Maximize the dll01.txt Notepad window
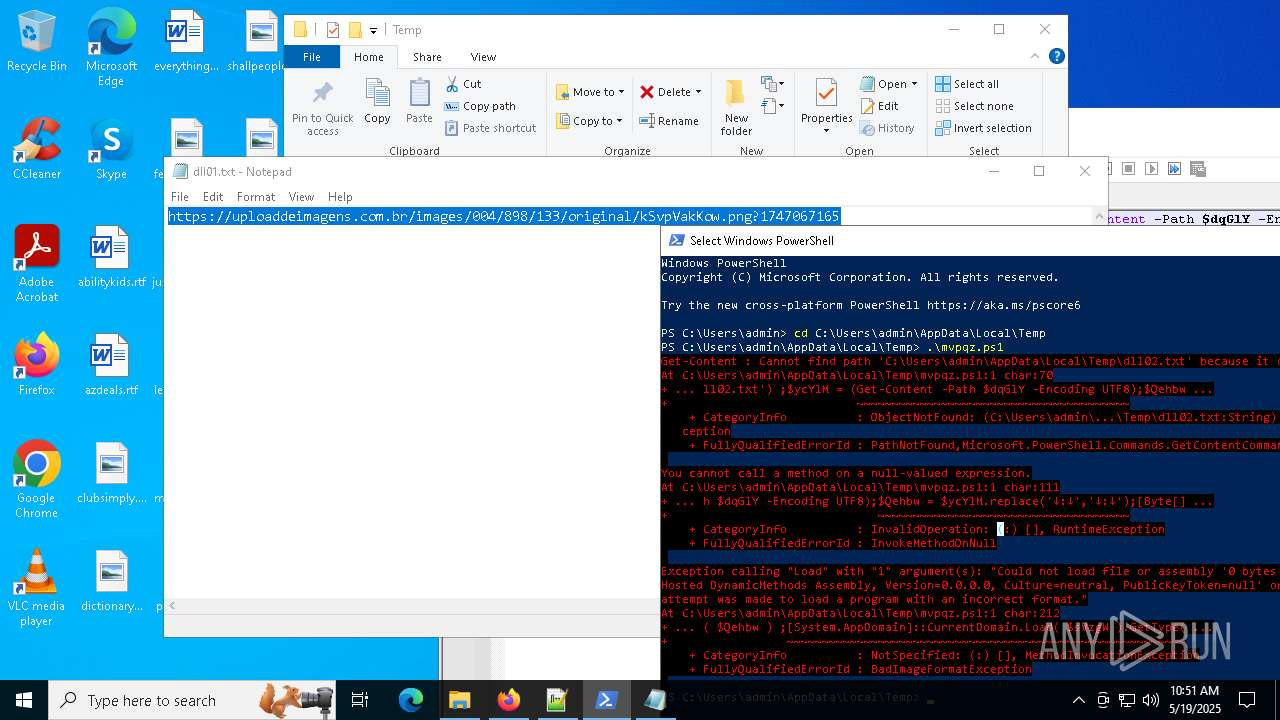Viewport: 1280px width, 720px height. point(1039,171)
